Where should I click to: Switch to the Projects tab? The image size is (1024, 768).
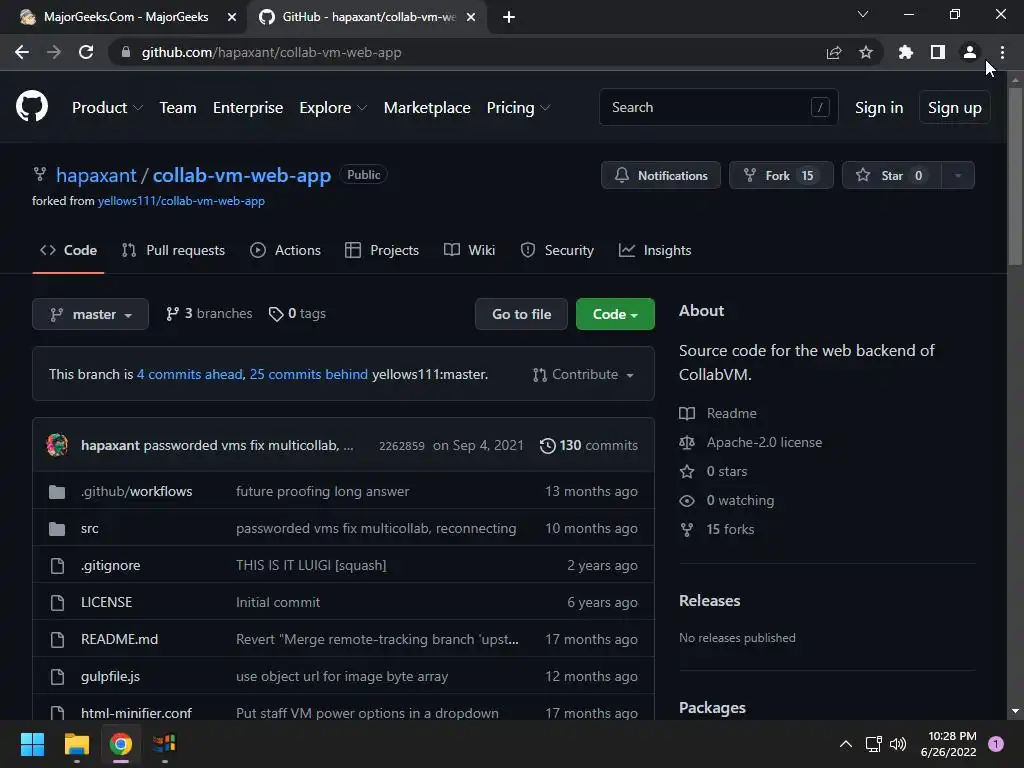tap(382, 250)
